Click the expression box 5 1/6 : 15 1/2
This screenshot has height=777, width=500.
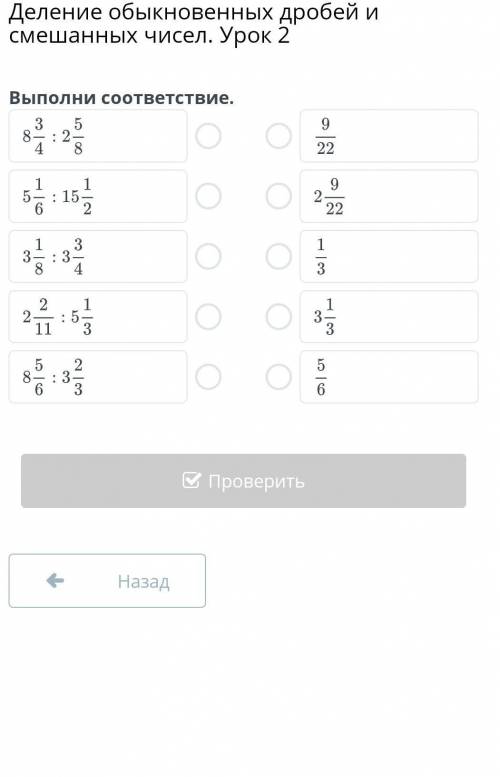point(98,196)
